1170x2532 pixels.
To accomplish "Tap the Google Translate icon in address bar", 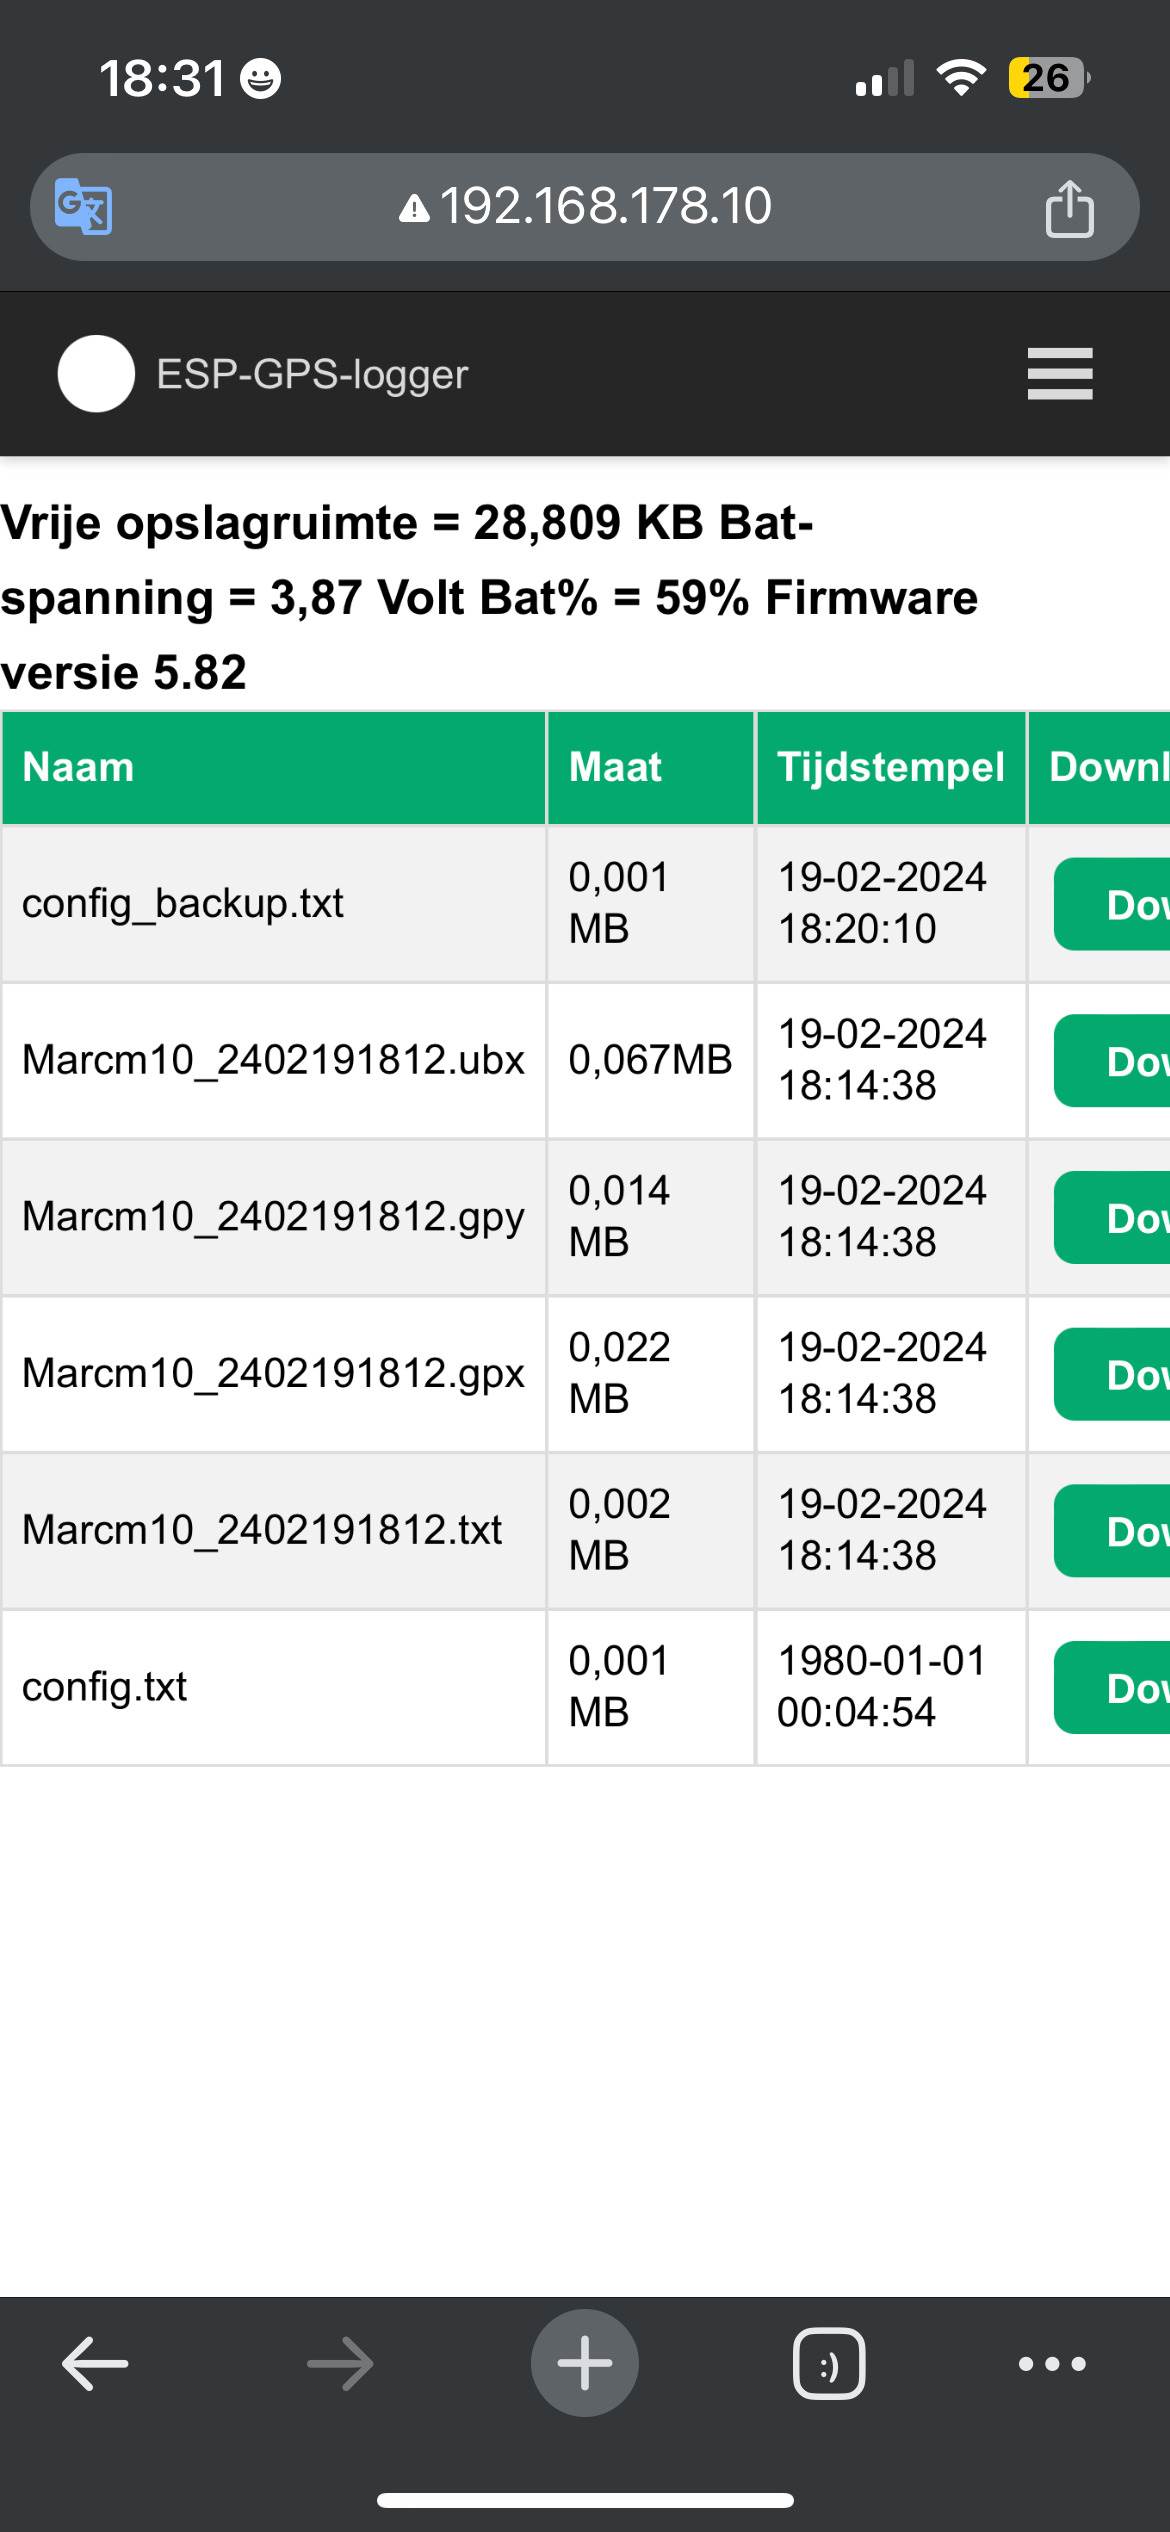I will (83, 207).
